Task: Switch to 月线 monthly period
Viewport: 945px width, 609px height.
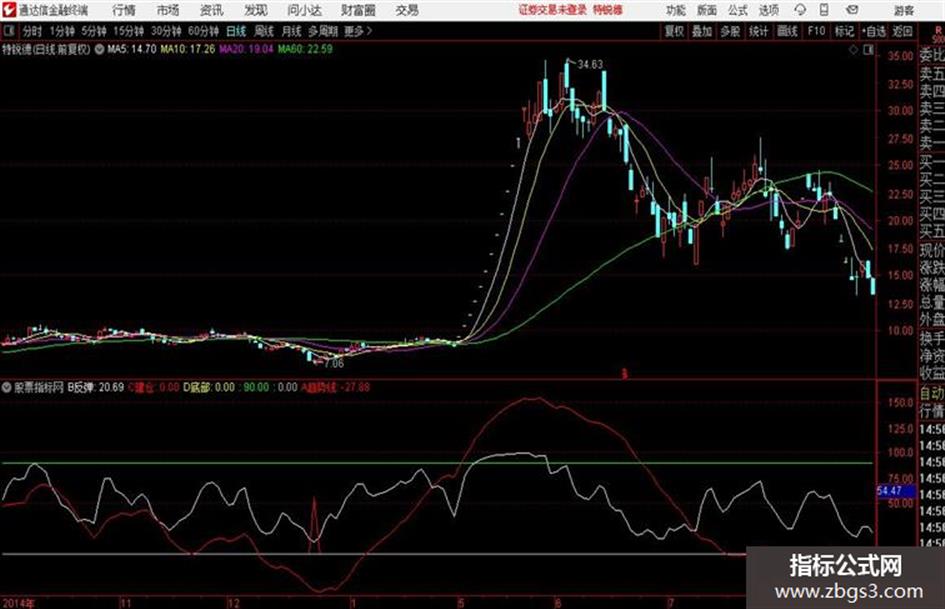Action: point(292,31)
